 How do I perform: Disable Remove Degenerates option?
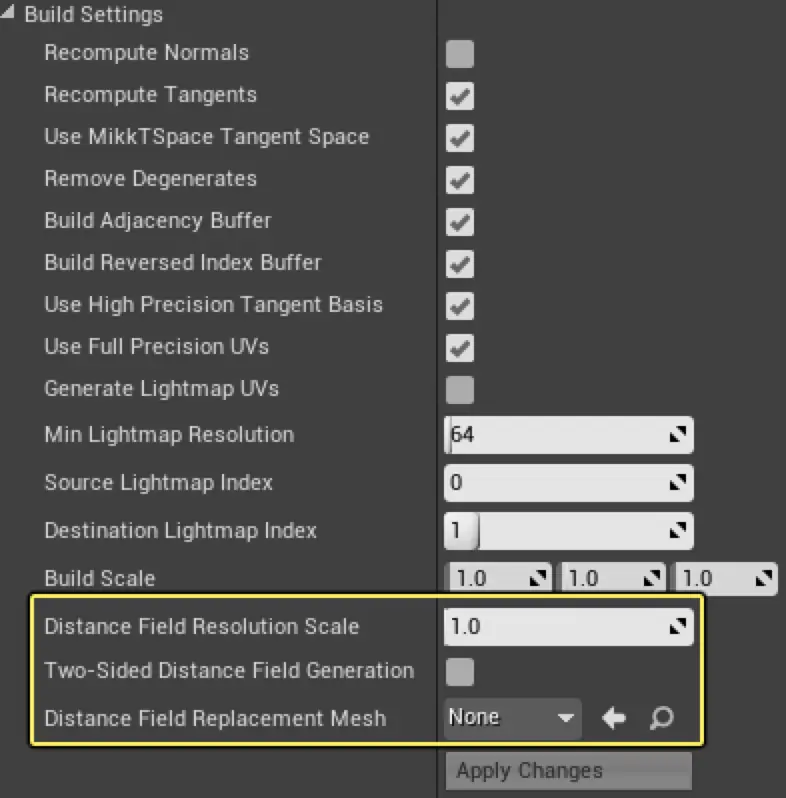(x=460, y=180)
